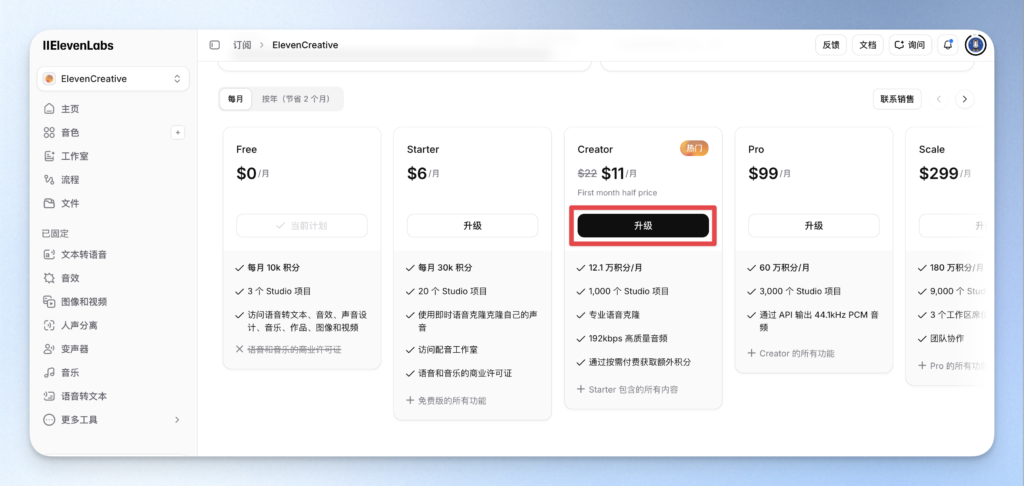1024x486 pixels.
Task: Click the 询问 ask button
Action: (910, 45)
